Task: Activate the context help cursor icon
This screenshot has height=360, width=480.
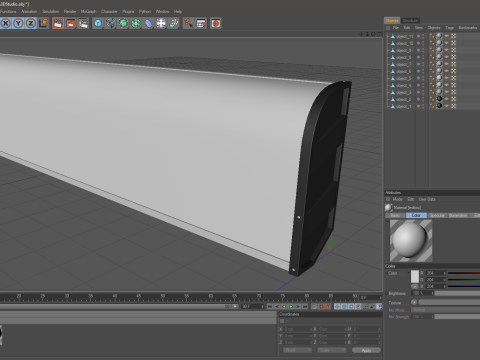Action: pyautogui.click(x=188, y=23)
